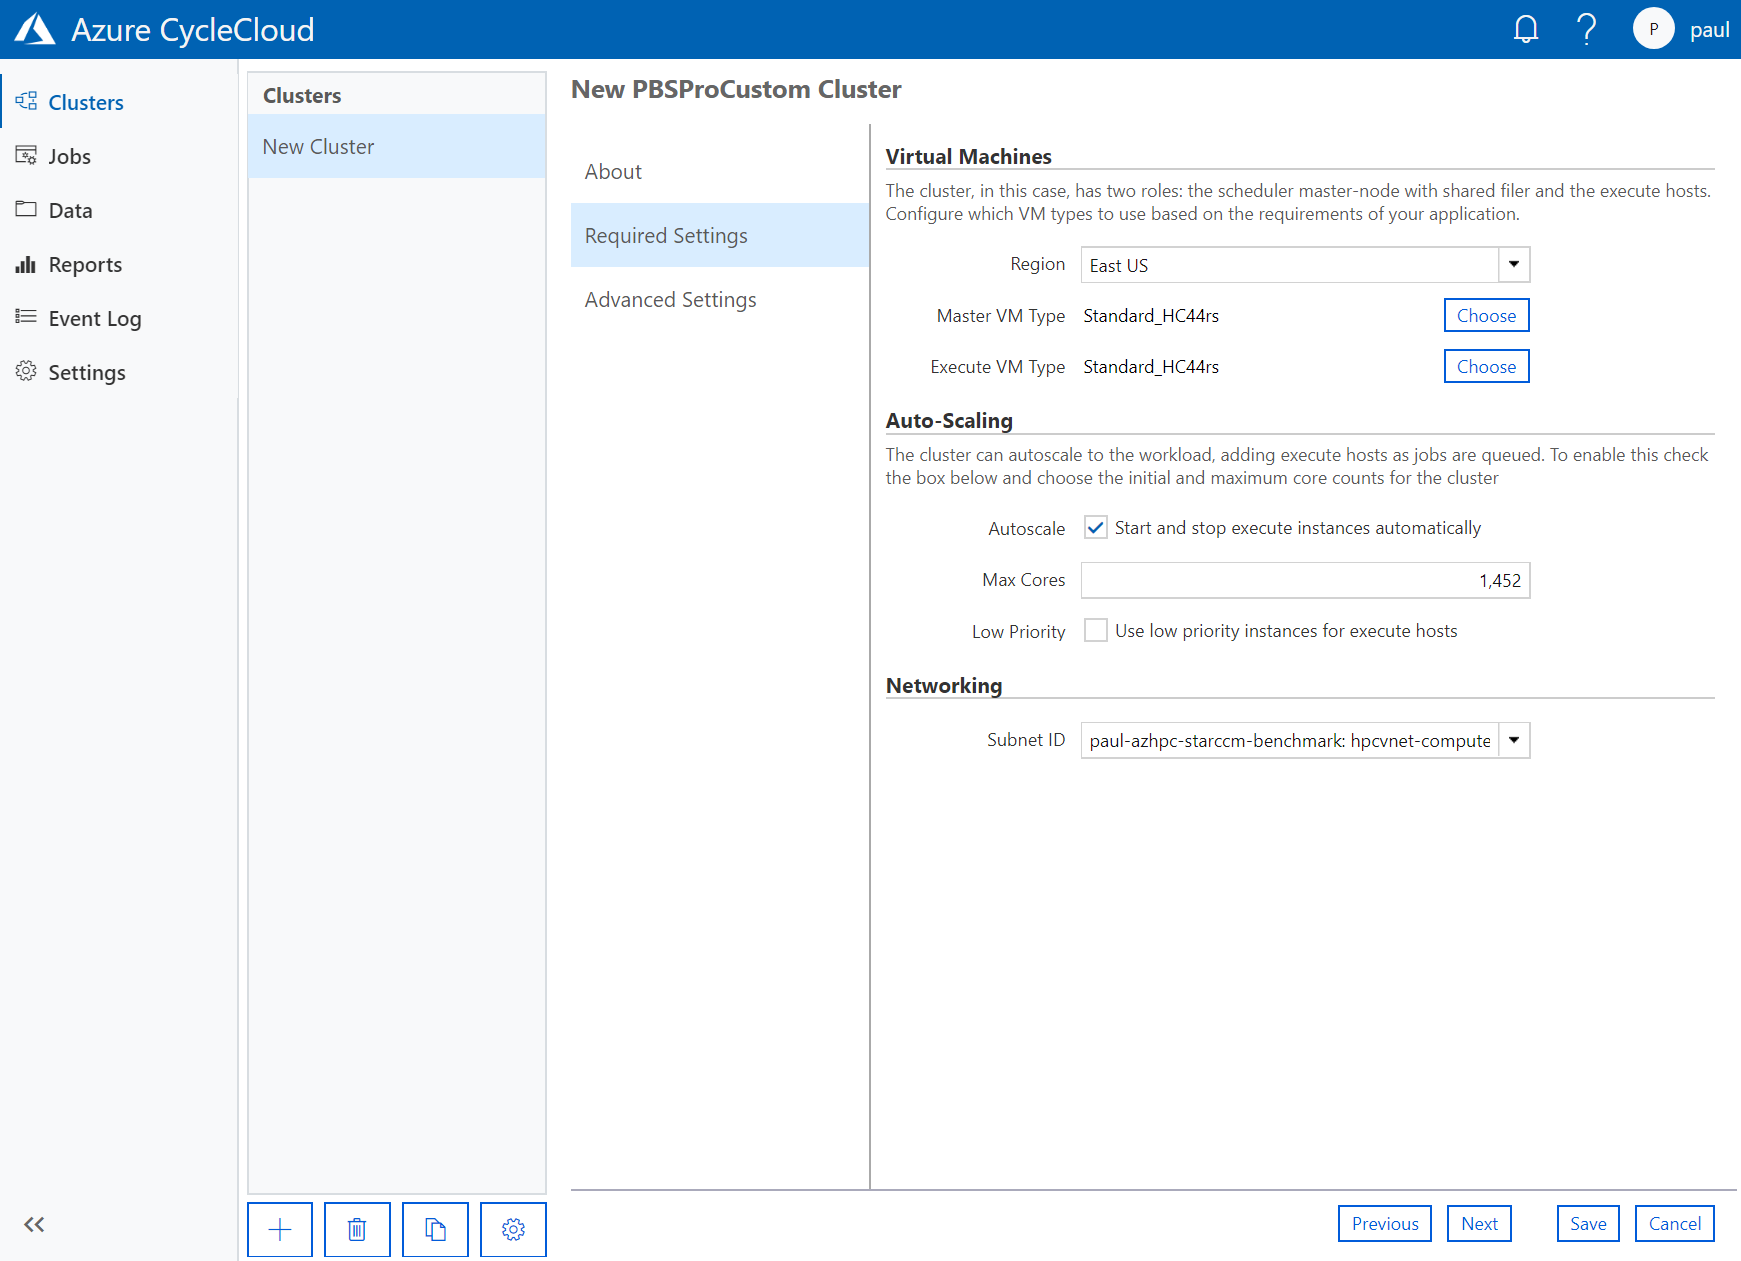Click the Previous button
The width and height of the screenshot is (1741, 1261).
pyautogui.click(x=1385, y=1223)
